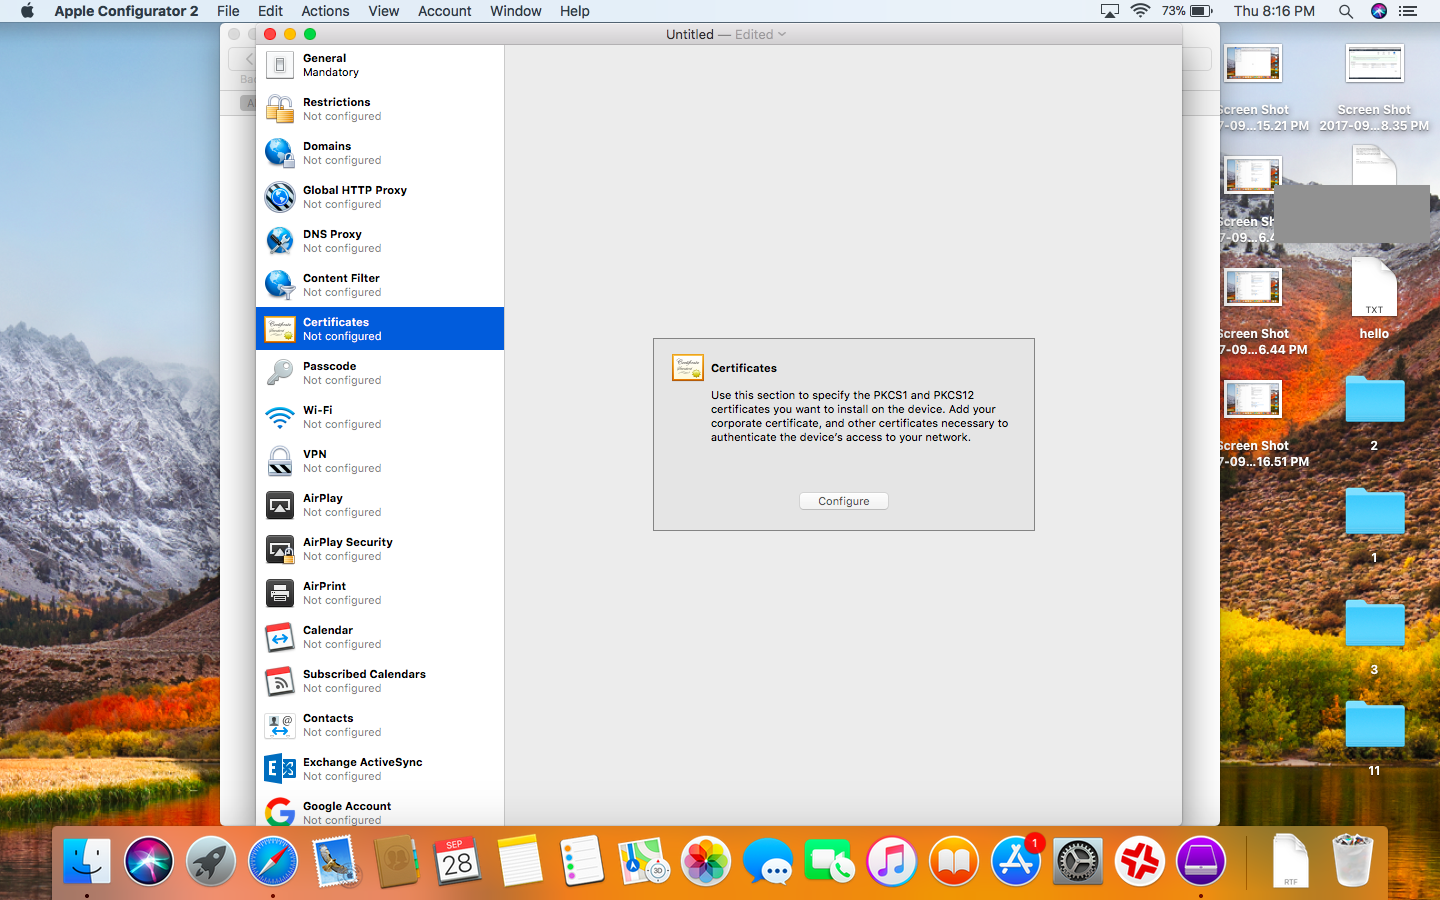Open Siri from the menu bar
The image size is (1440, 900).
tap(1379, 11)
